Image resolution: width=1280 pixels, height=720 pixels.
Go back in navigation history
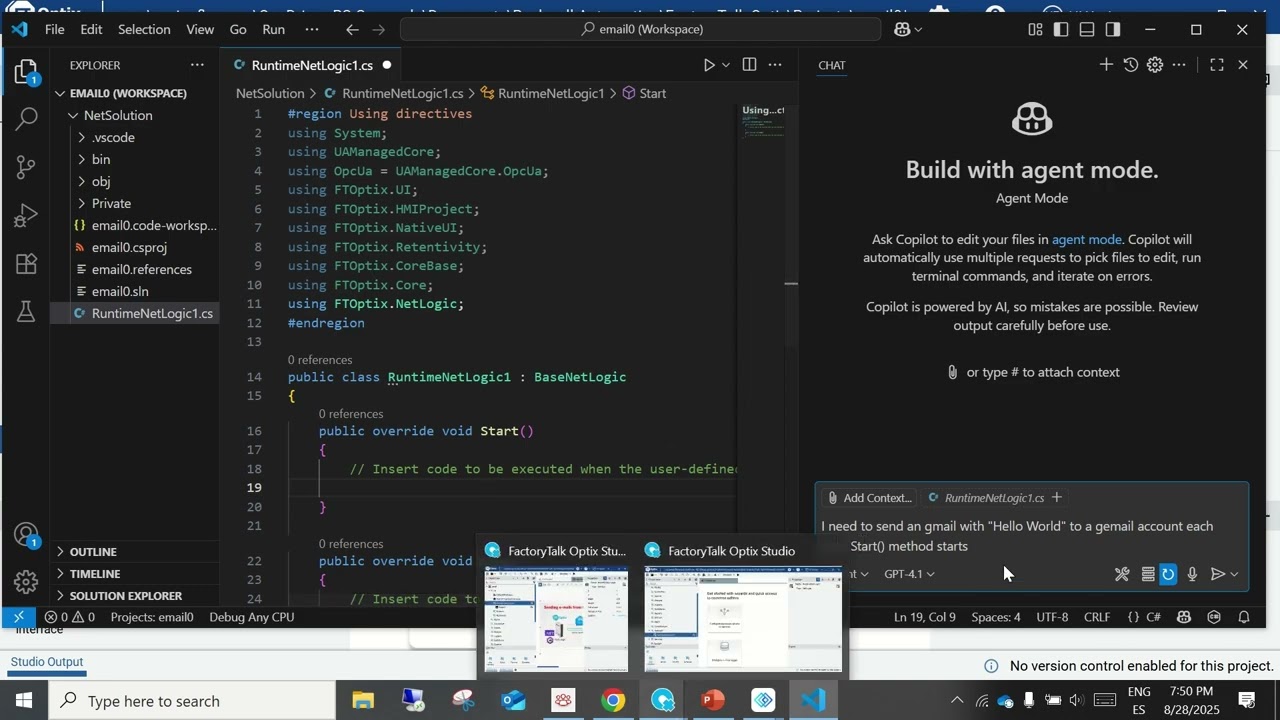pos(352,29)
